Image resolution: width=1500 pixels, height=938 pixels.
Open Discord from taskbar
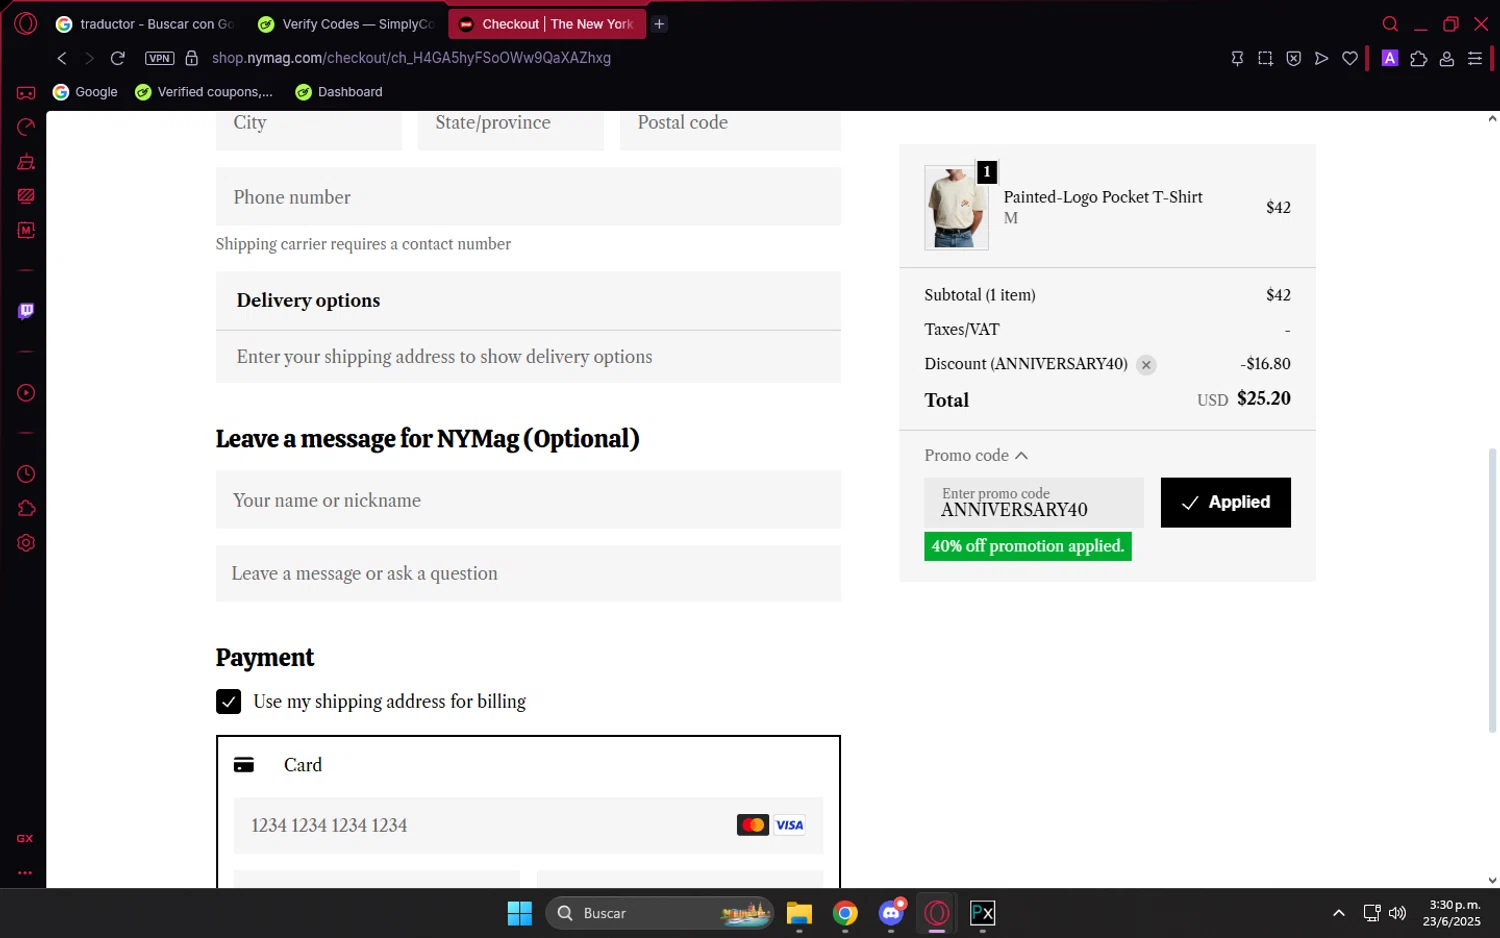[x=891, y=913]
